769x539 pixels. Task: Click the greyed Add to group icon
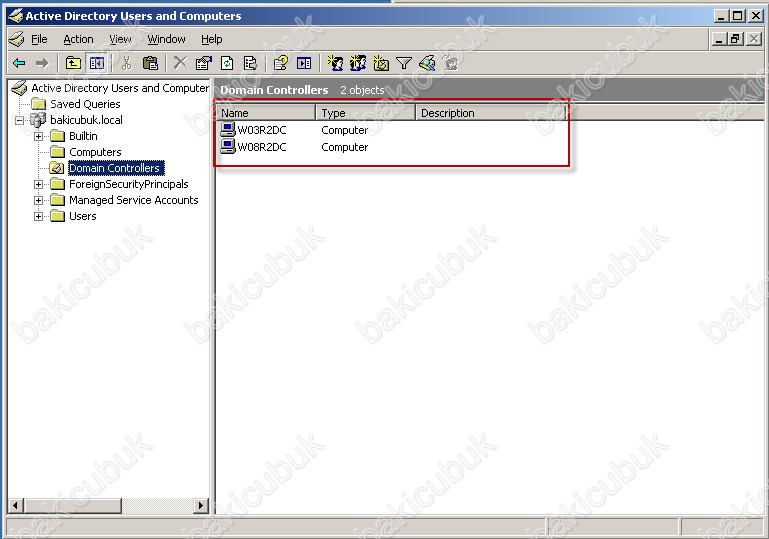tap(451, 63)
